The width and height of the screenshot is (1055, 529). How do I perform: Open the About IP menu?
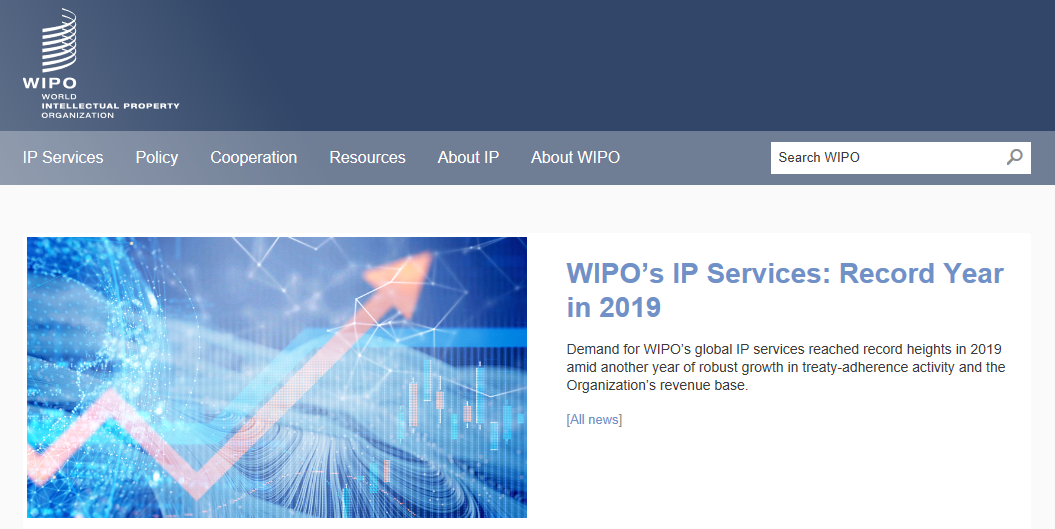468,157
